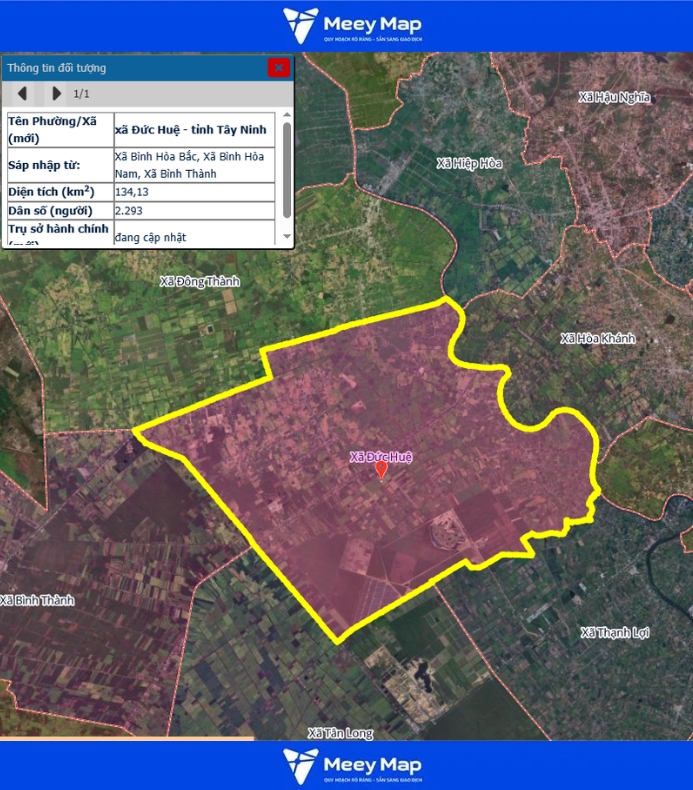The width and height of the screenshot is (693, 790).
Task: Close the Thông tin đối tượng panel
Action: (x=278, y=68)
